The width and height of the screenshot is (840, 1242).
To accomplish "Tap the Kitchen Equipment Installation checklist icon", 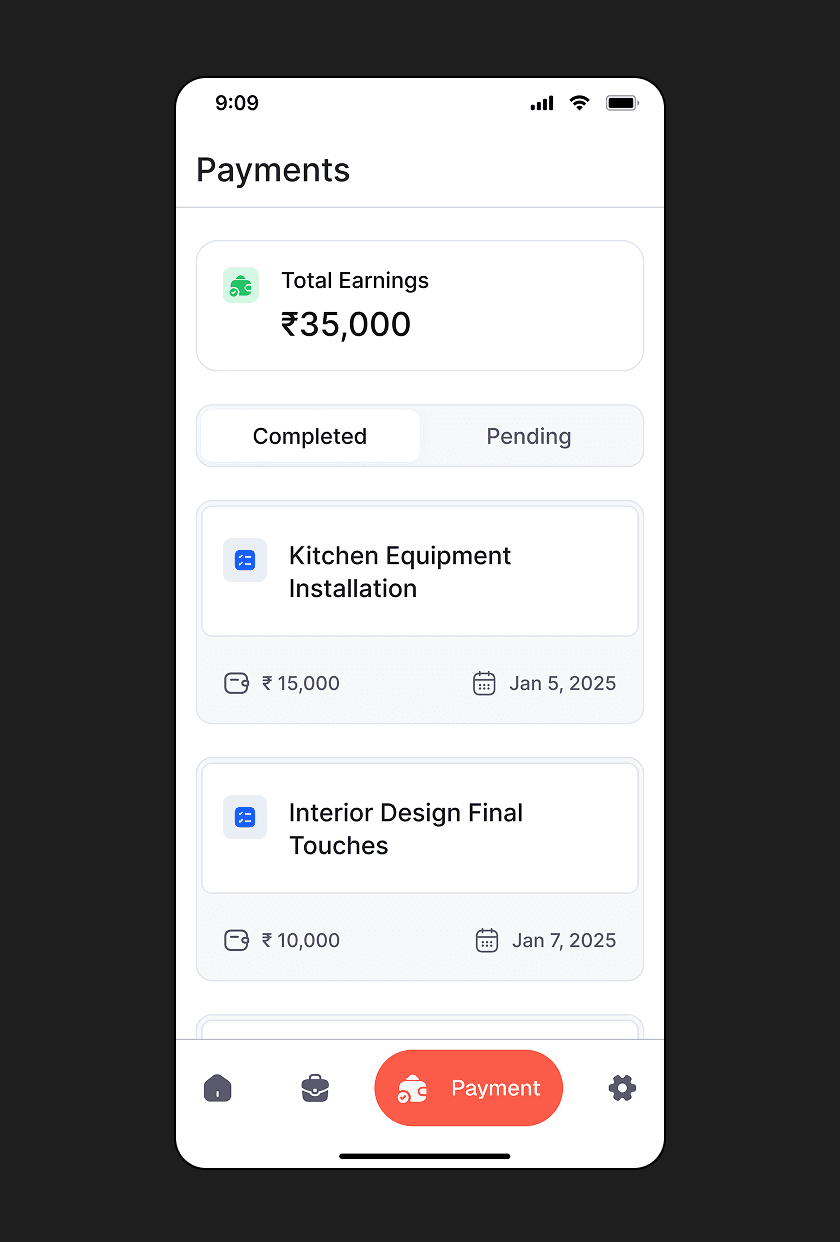I will coord(245,560).
